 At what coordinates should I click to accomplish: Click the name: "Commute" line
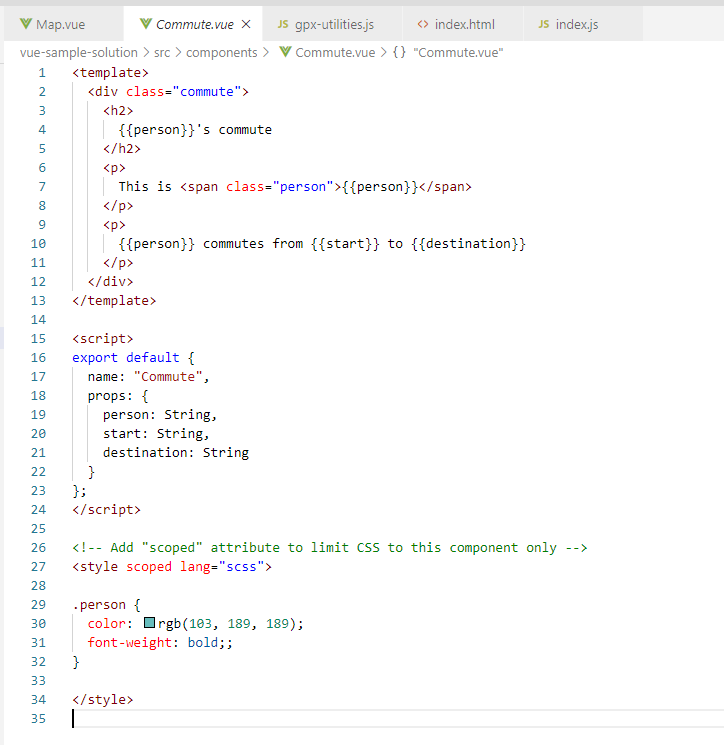(148, 377)
